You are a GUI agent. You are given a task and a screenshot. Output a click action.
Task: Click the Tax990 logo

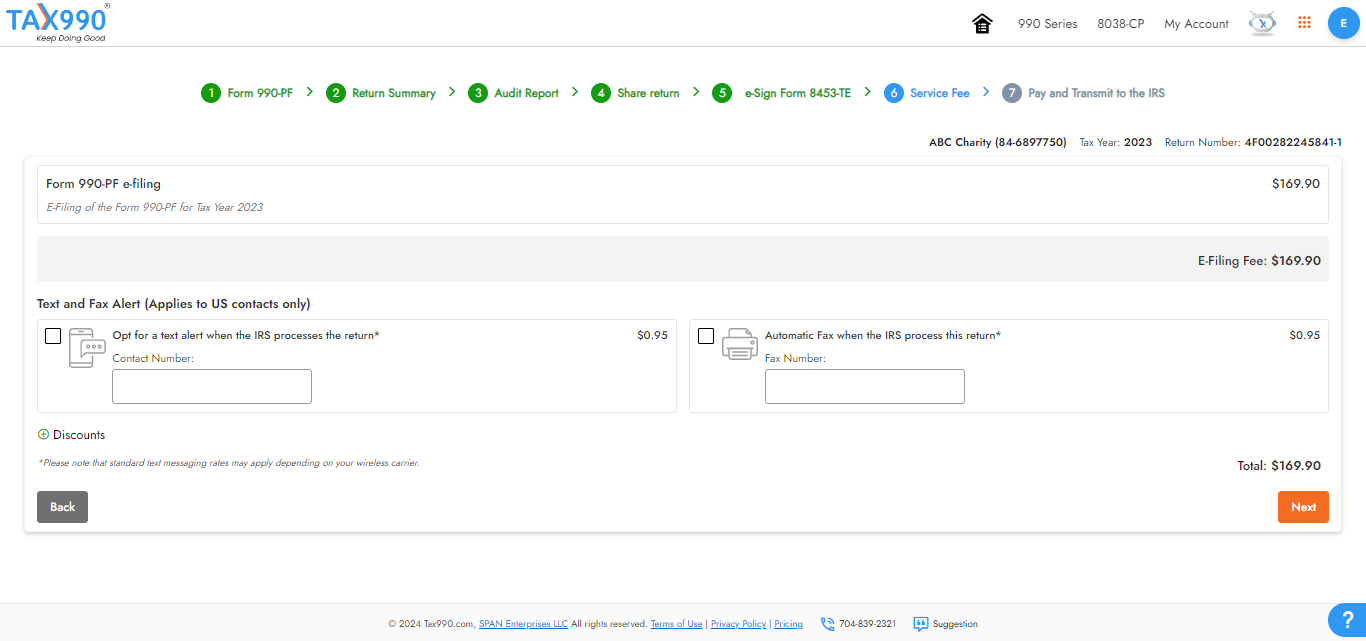(x=57, y=22)
